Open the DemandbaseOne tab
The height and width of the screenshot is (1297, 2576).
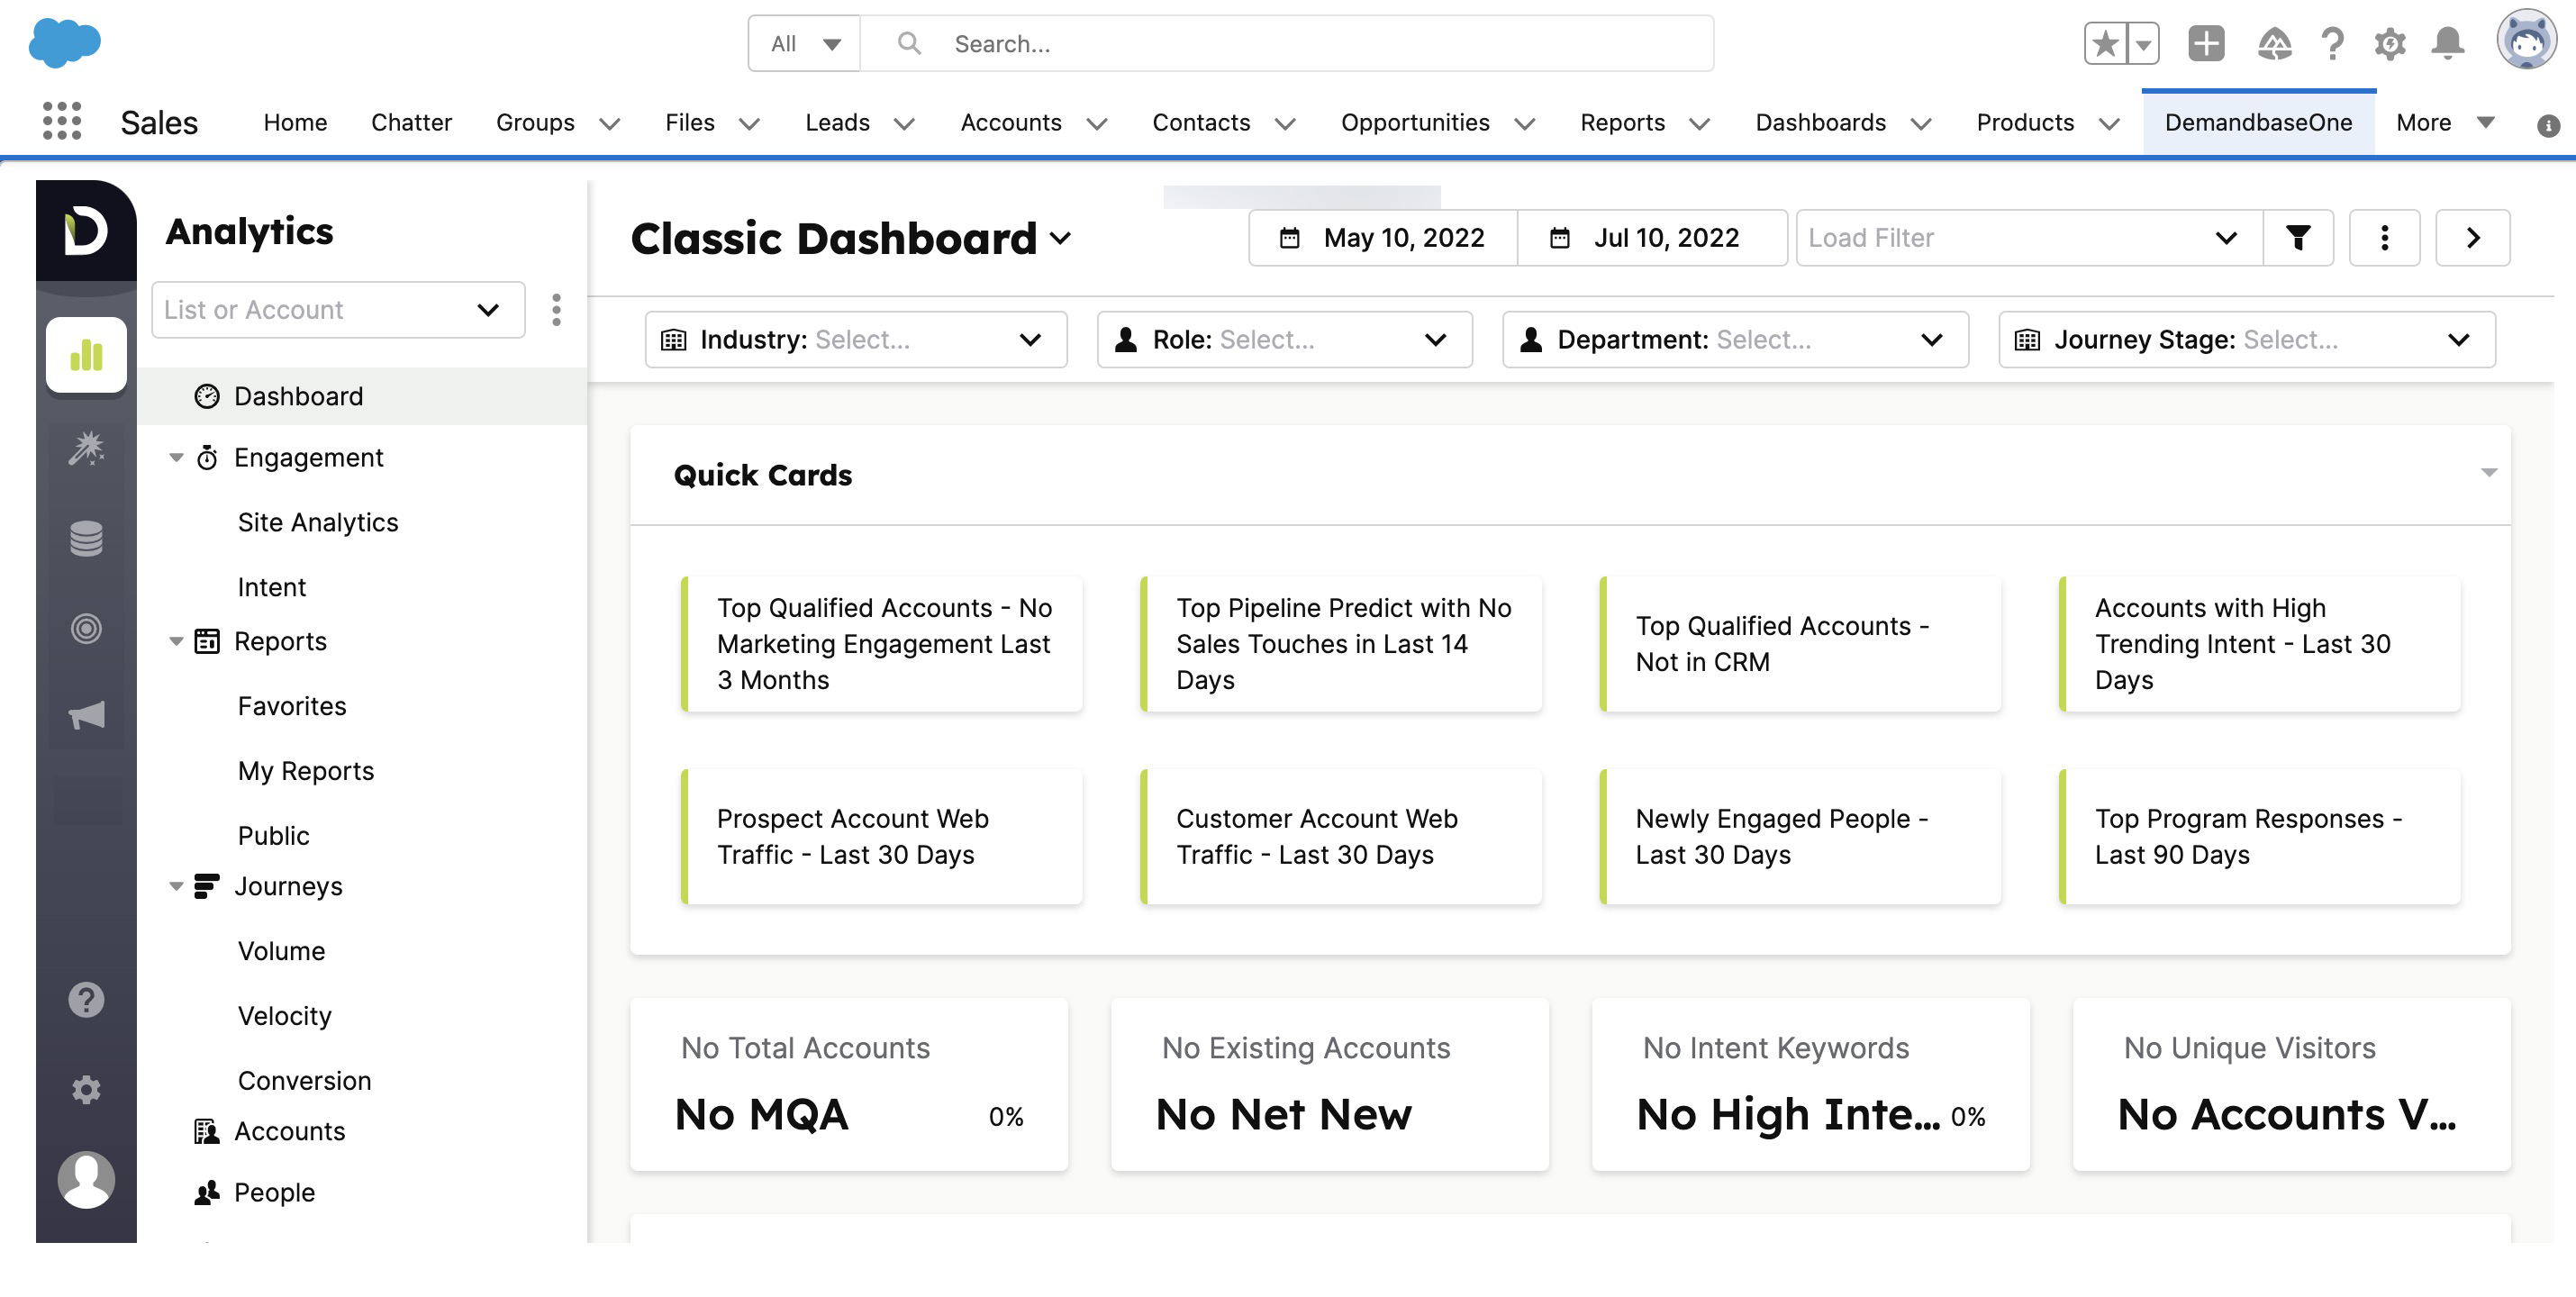tap(2258, 122)
